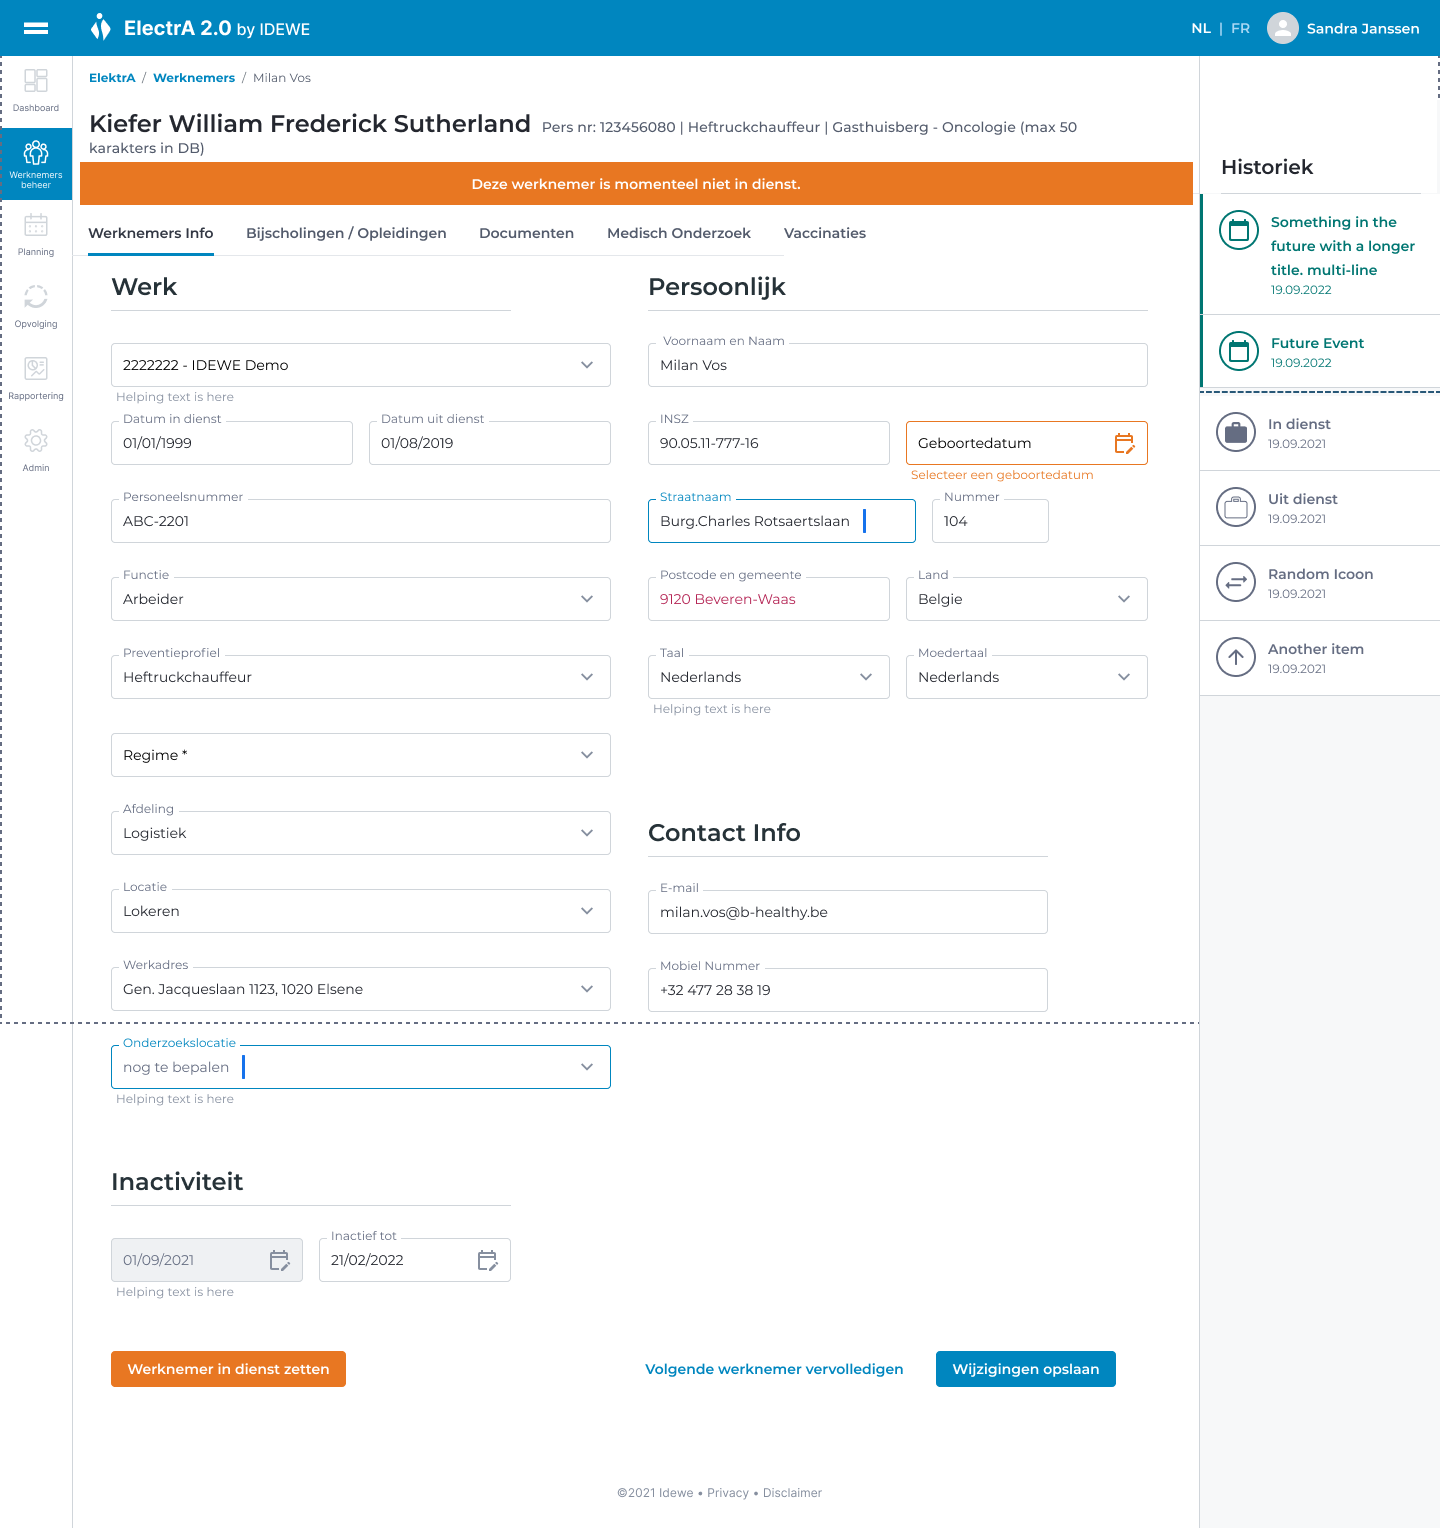This screenshot has height=1528, width=1440.
Task: Open the Preventieprofiel dropdown
Action: tap(586, 677)
